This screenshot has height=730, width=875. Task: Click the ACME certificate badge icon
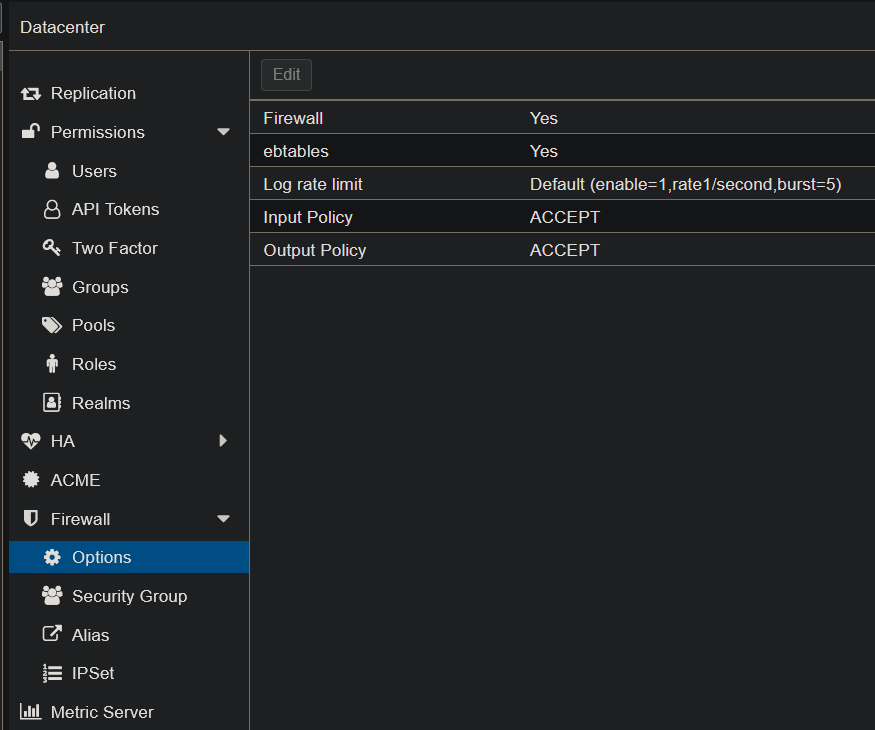tap(31, 480)
